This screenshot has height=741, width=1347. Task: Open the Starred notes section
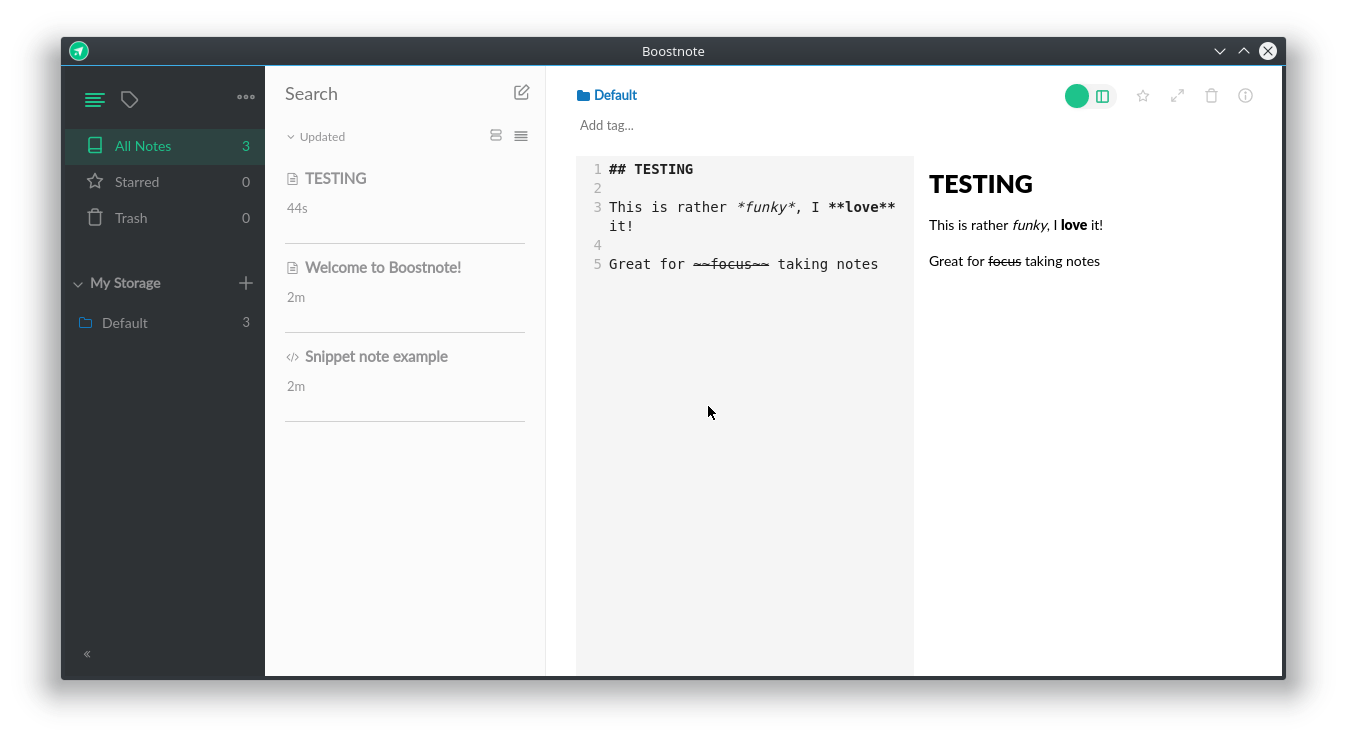click(x=165, y=182)
